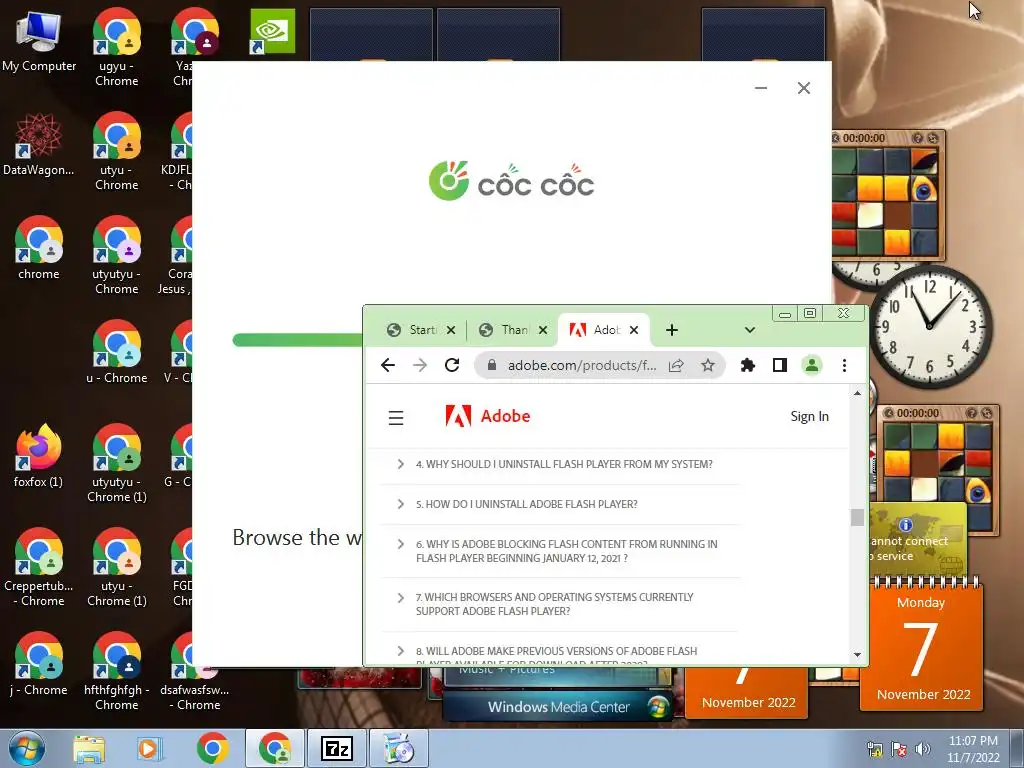Screen dimensions: 1024x768
Task: Open the My Computer desktop icon
Action: (39, 41)
